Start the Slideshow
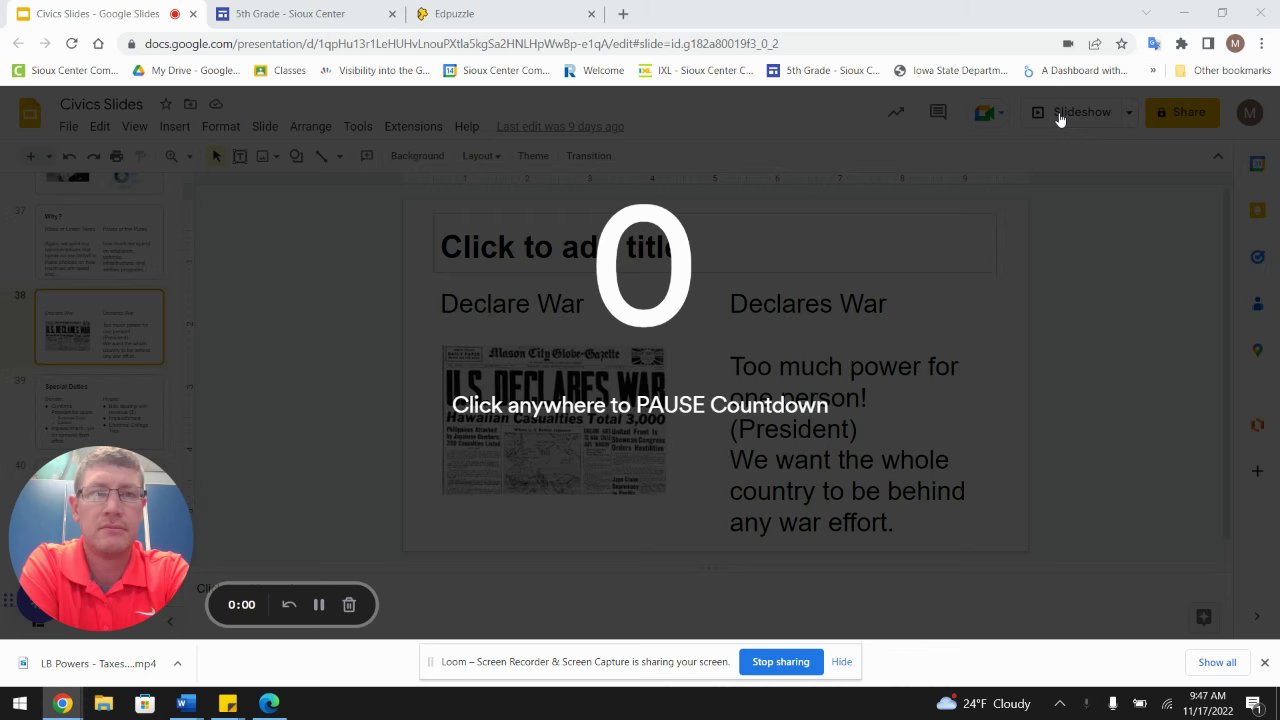1280x720 pixels. [1072, 112]
